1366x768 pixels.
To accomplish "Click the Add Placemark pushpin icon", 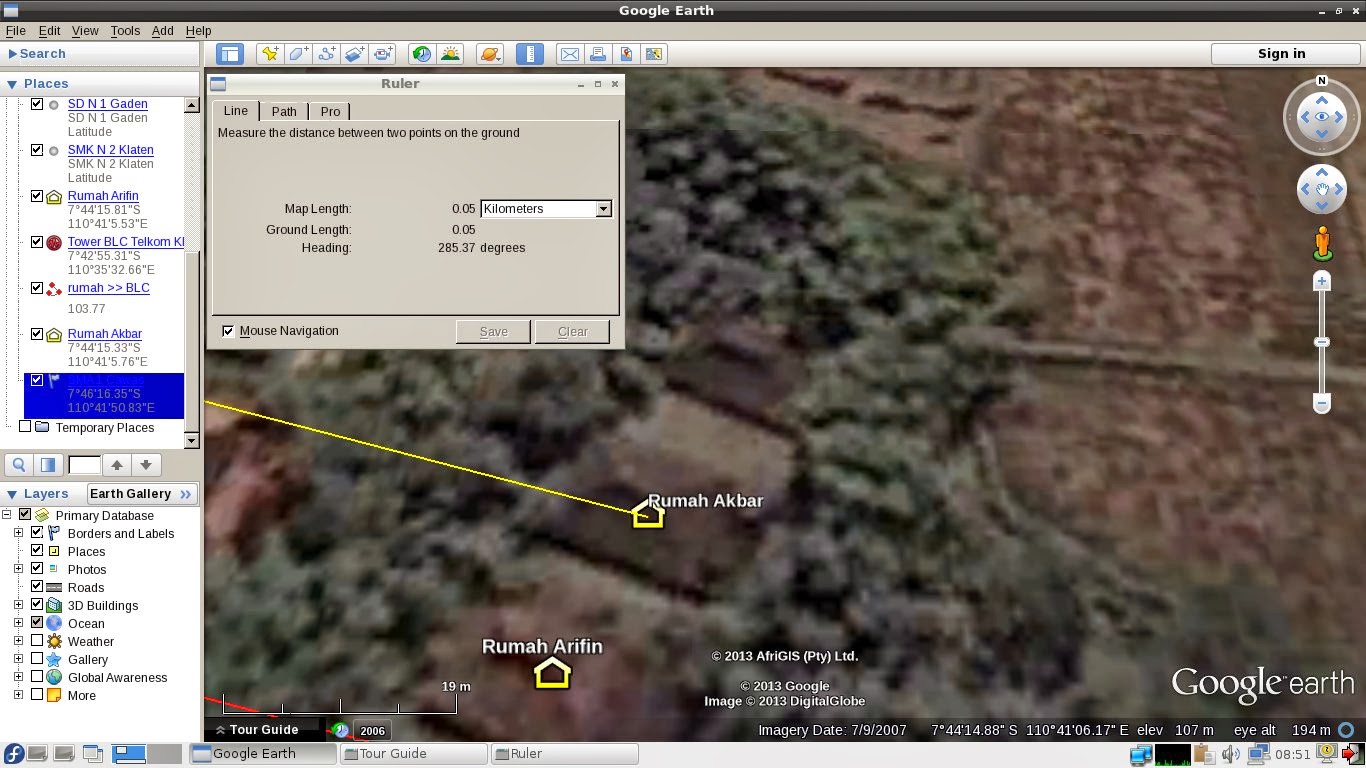I will coord(269,54).
